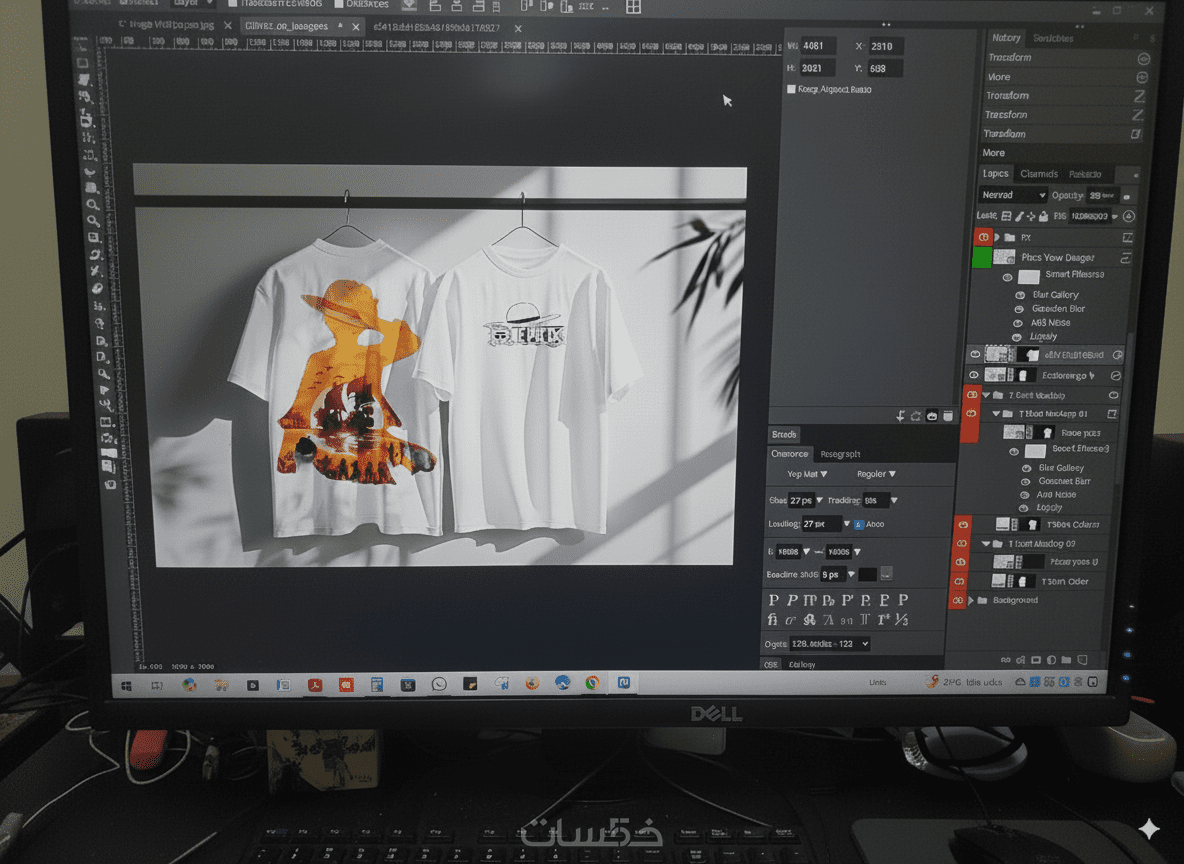Toggle visibility of T3em Oder layer
Screen dimensions: 1184x864
959,582
